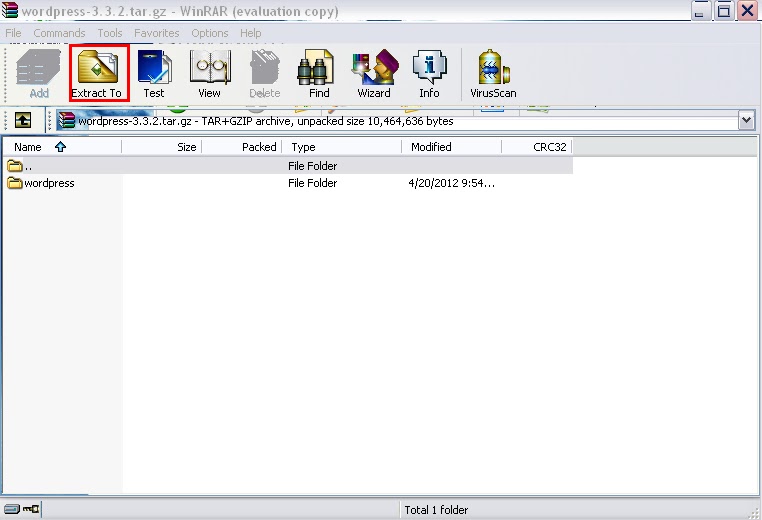The width and height of the screenshot is (762, 520).
Task: Open the Favorites menu
Action: (x=156, y=33)
